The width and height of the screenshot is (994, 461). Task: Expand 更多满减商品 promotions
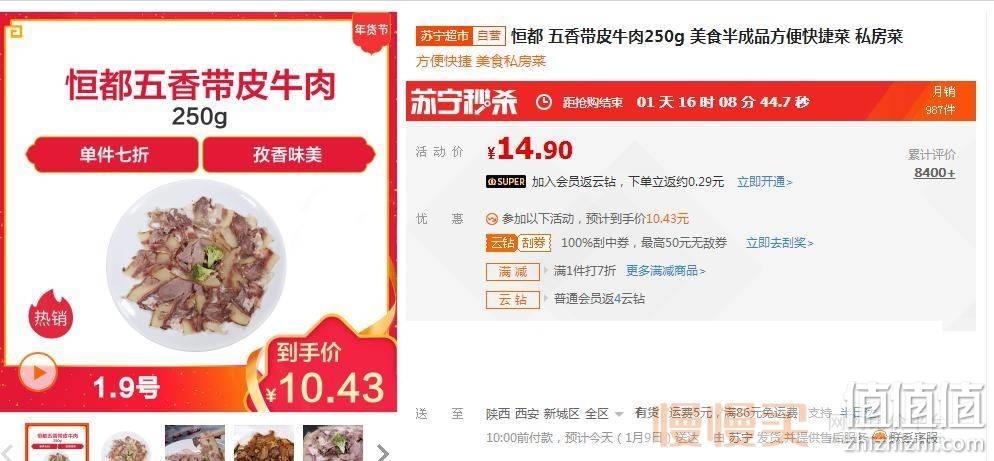click(x=666, y=271)
